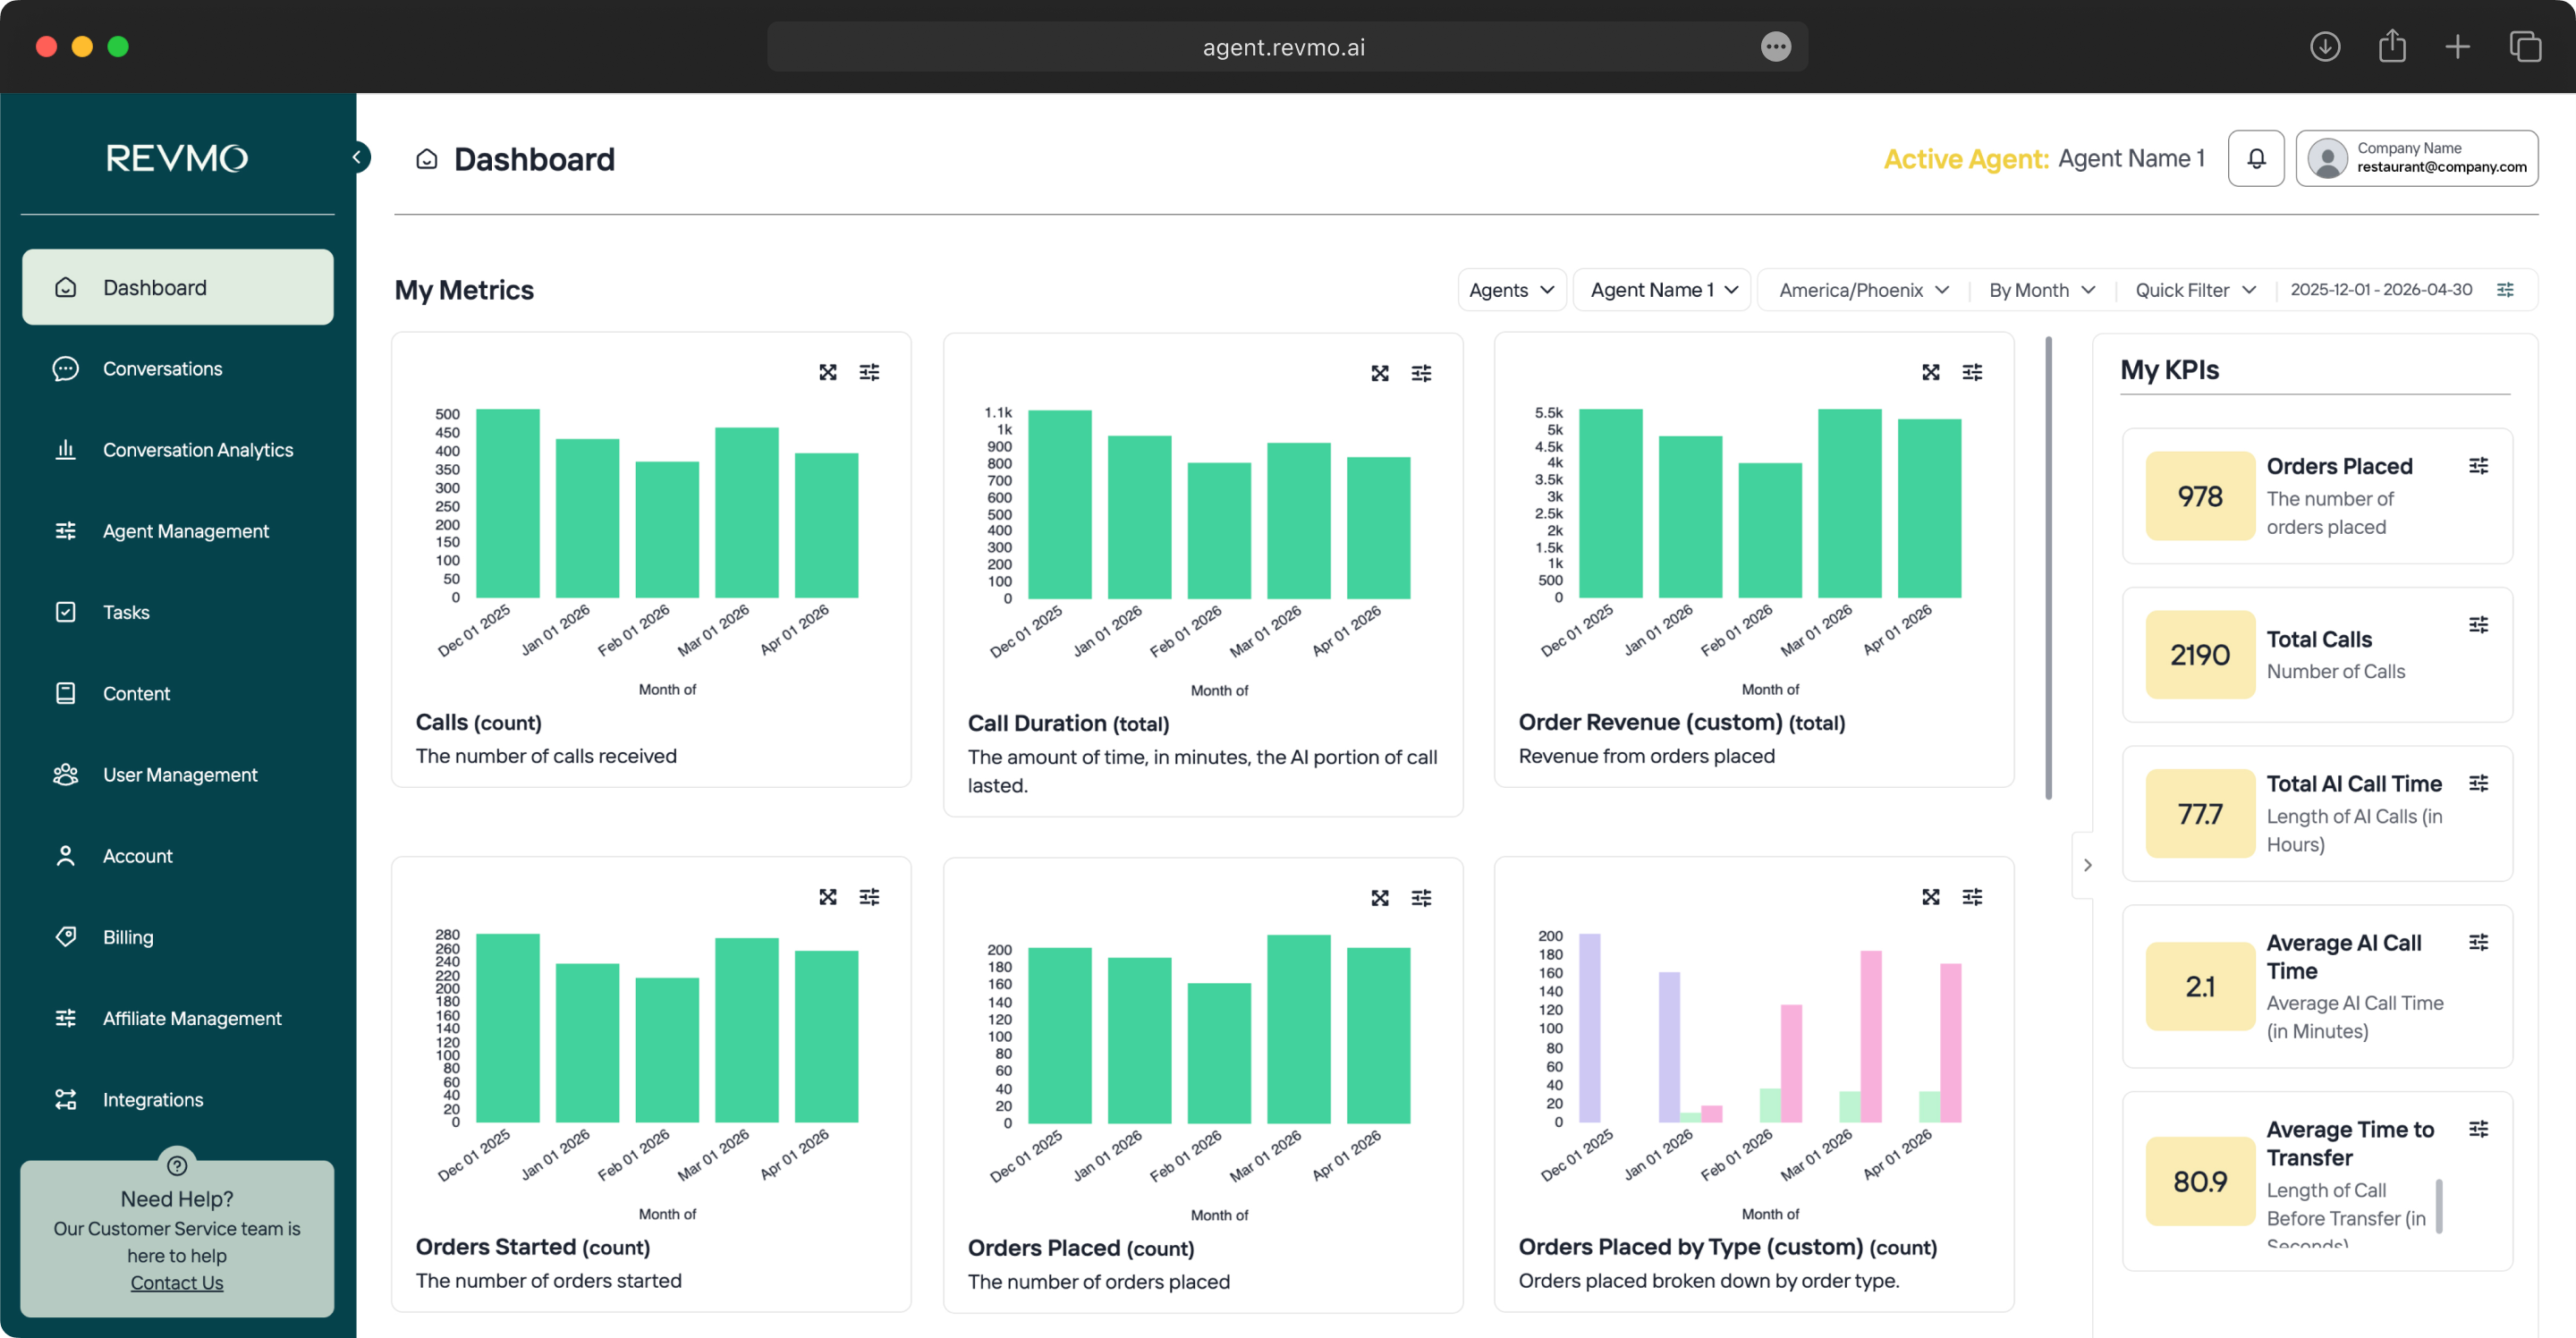This screenshot has height=1338, width=2576.
Task: Open settings for Calls (count) chart
Action: pyautogui.click(x=869, y=372)
